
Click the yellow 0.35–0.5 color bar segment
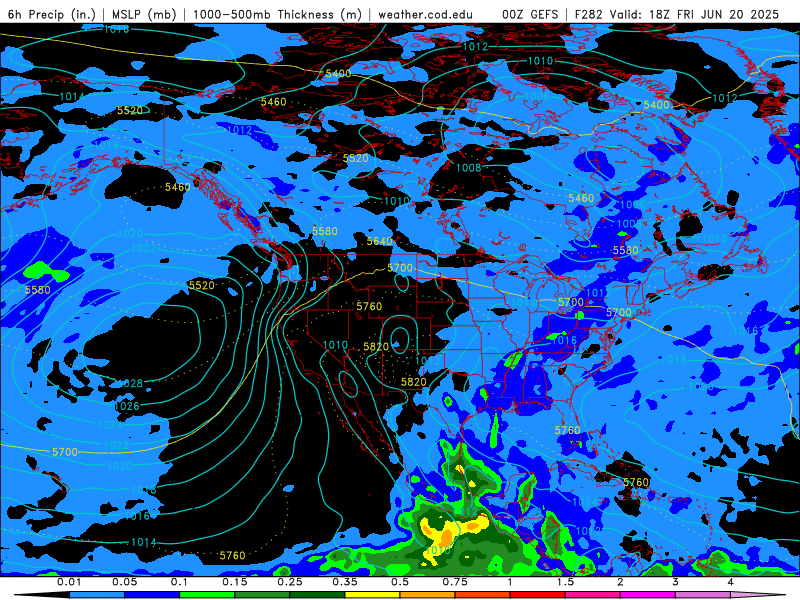[x=372, y=595]
